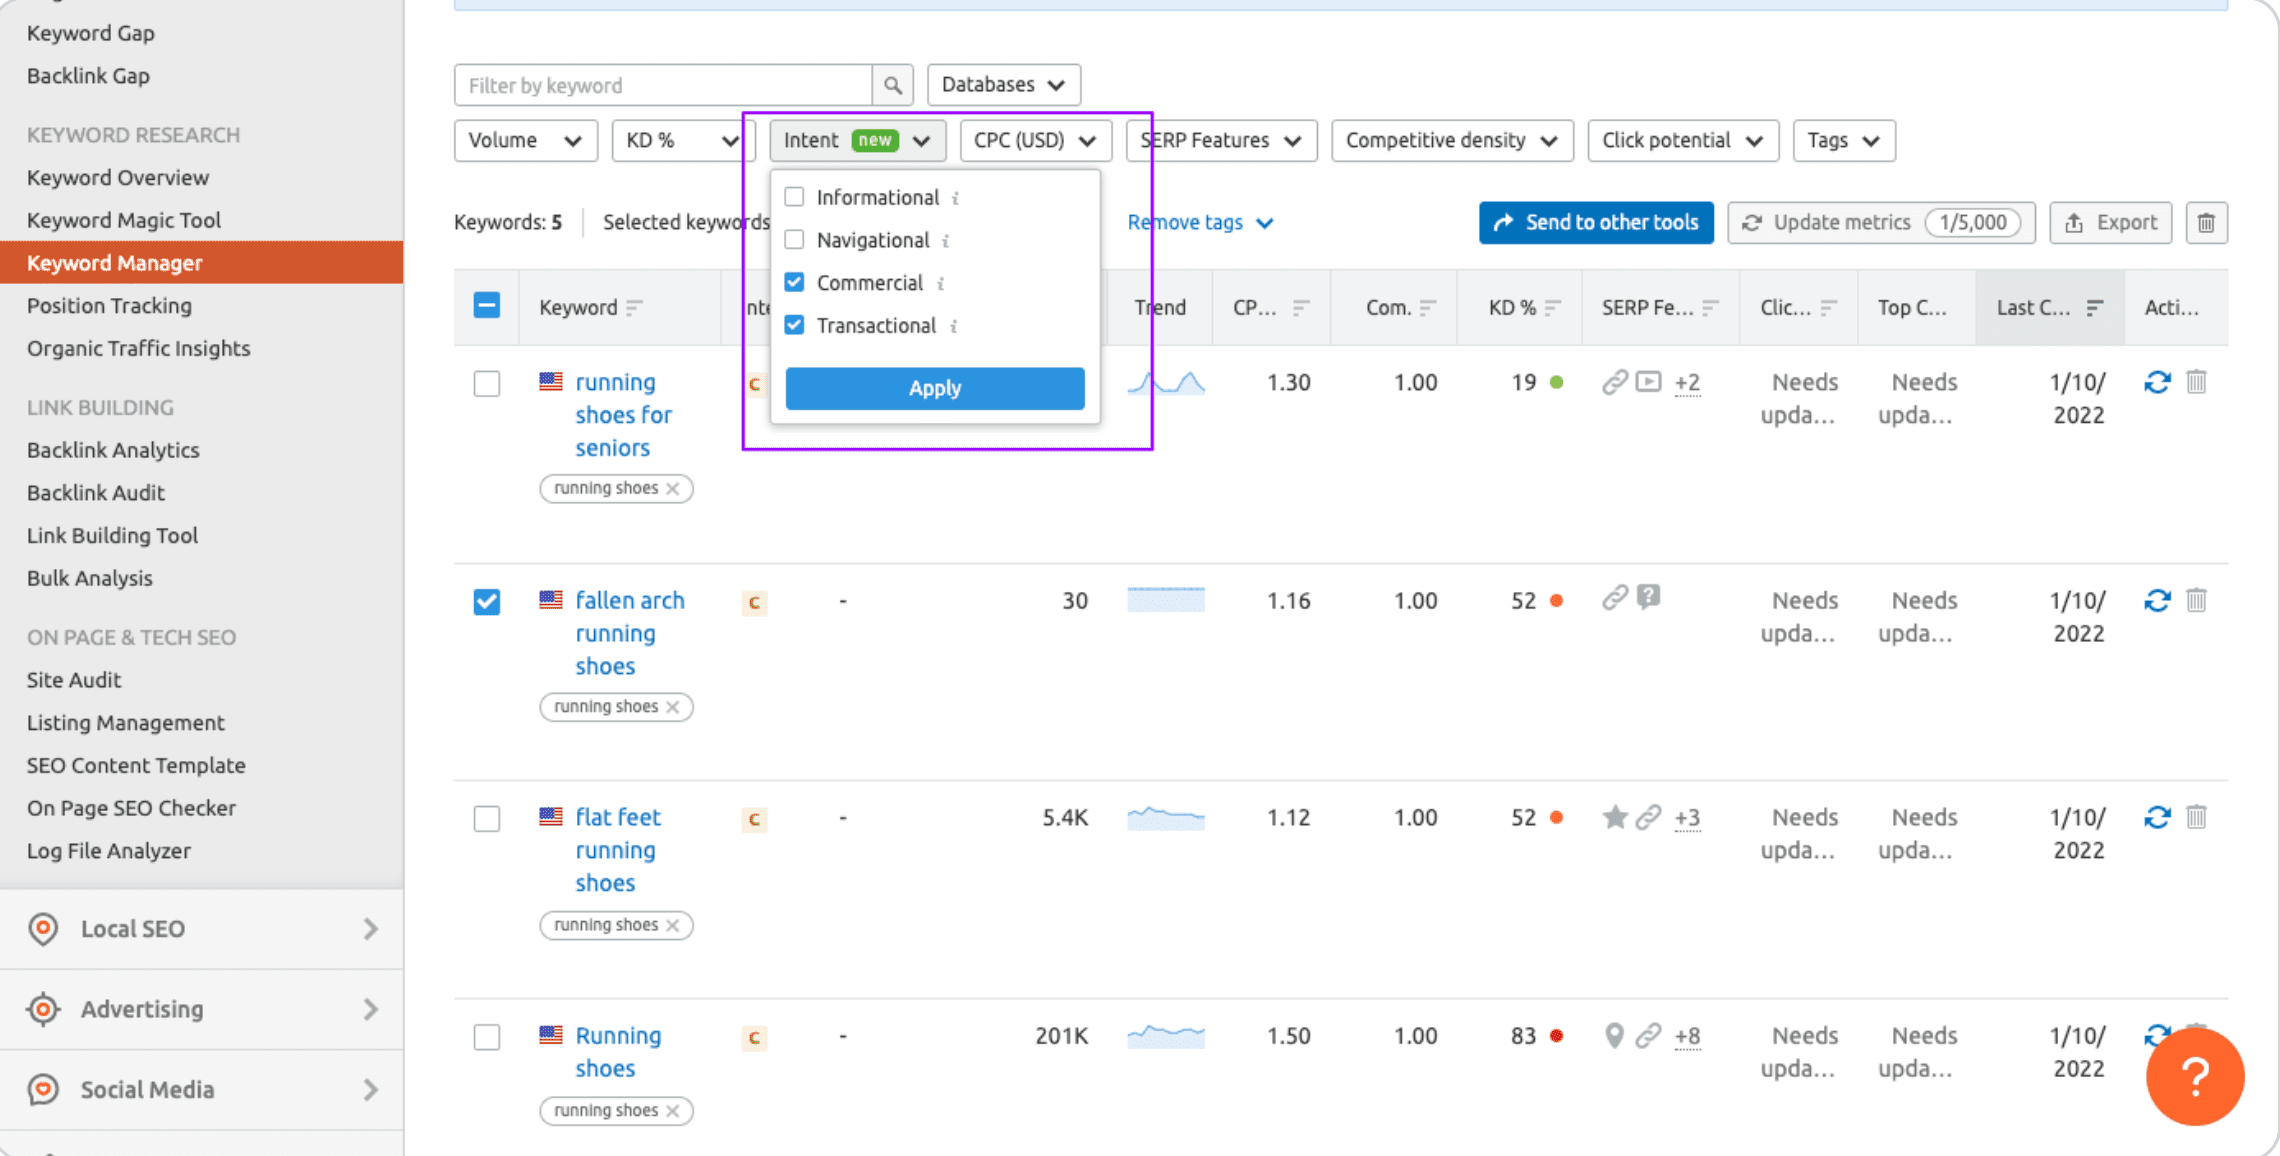Remove running shoes tag from seniors keyword
The image size is (2280, 1156).
(x=673, y=489)
